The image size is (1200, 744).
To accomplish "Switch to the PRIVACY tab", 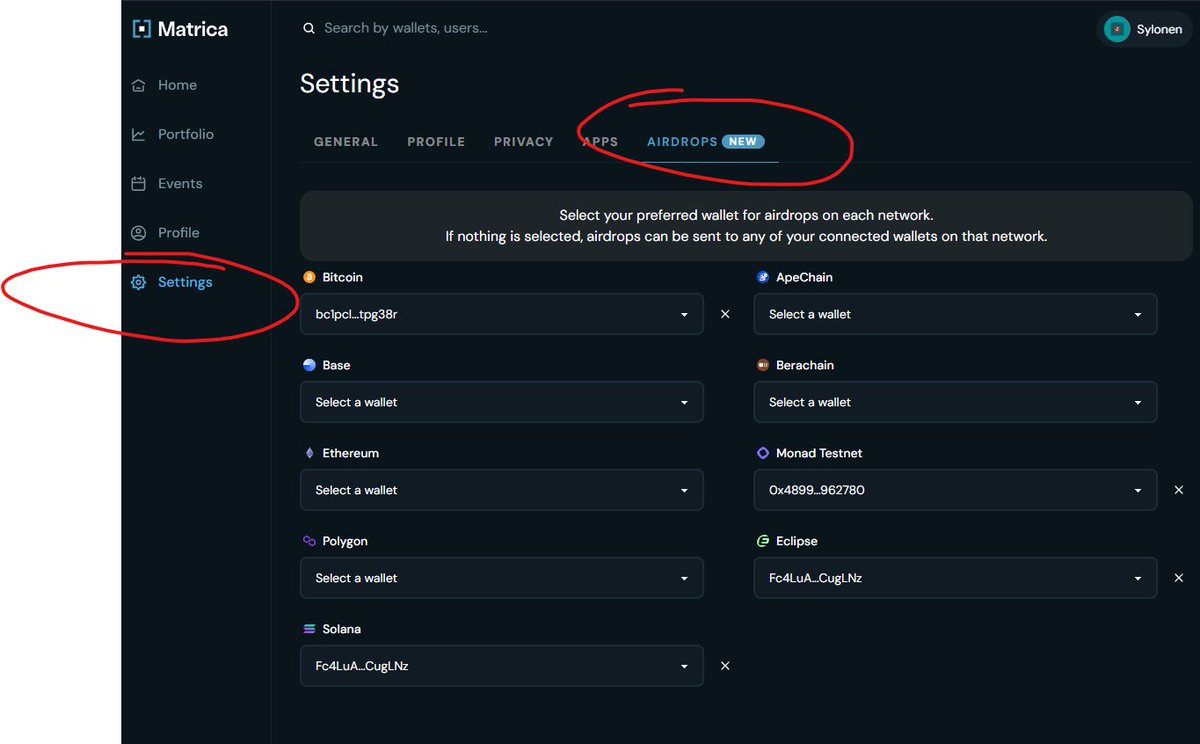I will (x=523, y=141).
